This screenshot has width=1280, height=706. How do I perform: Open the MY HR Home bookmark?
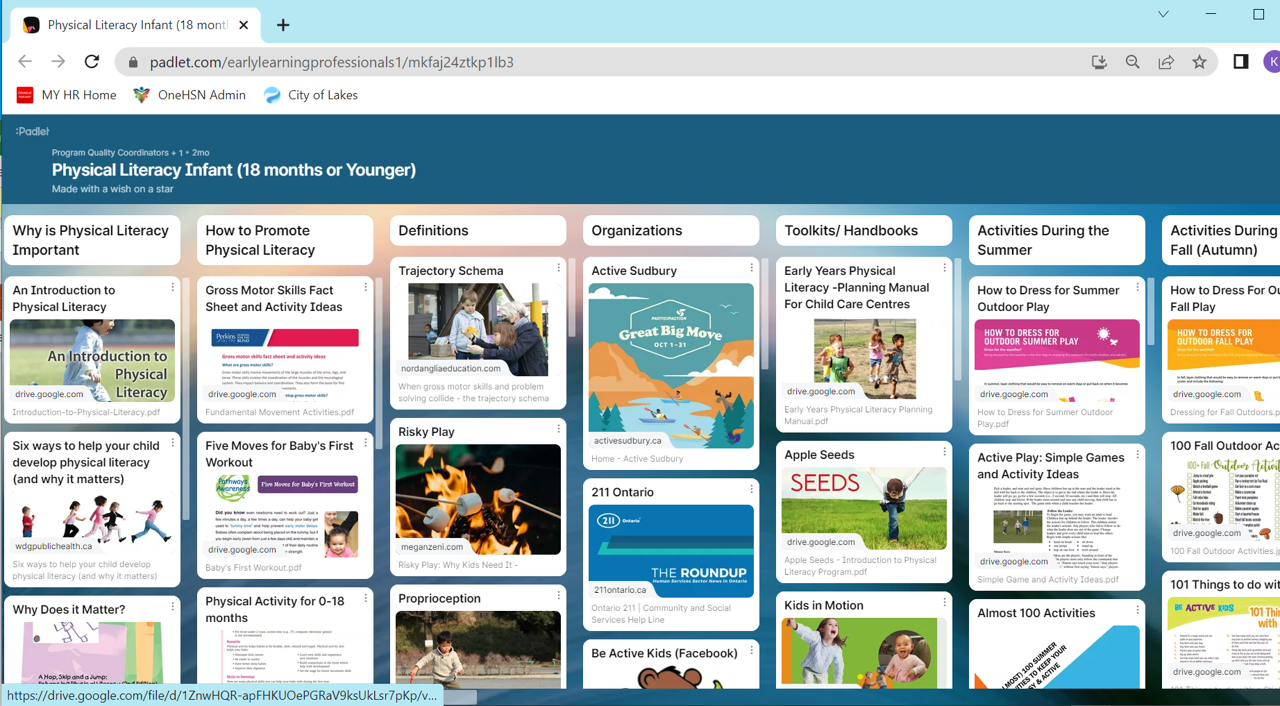67,95
